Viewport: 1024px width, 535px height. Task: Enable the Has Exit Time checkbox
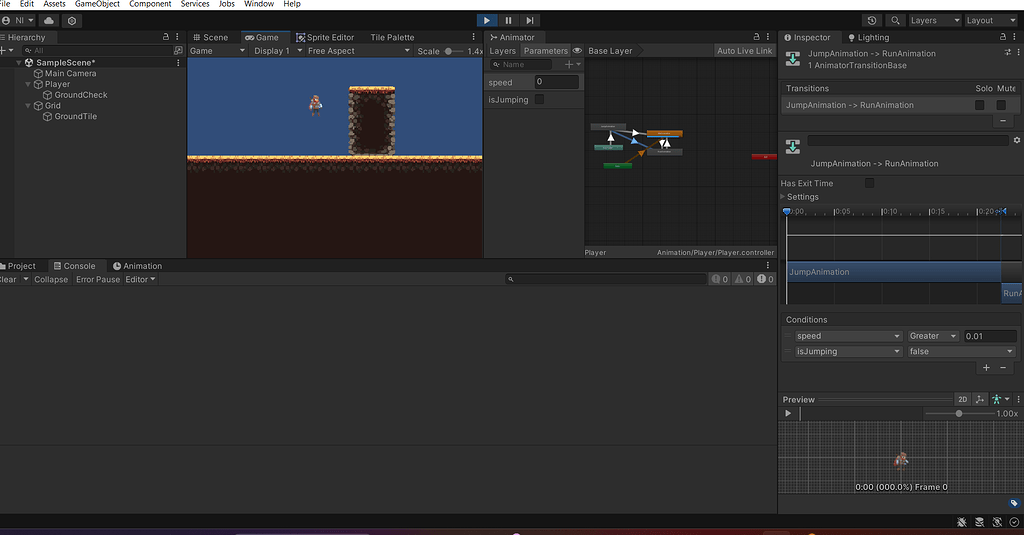tap(869, 183)
